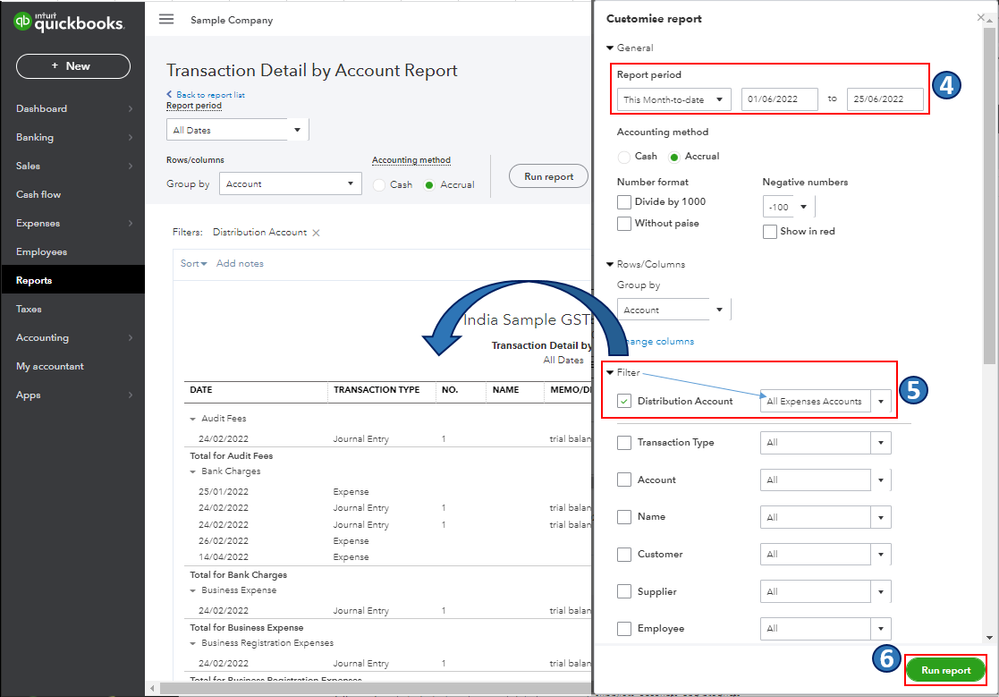999x697 pixels.
Task: Collapse the Audit Fees group arrow
Action: coord(193,419)
